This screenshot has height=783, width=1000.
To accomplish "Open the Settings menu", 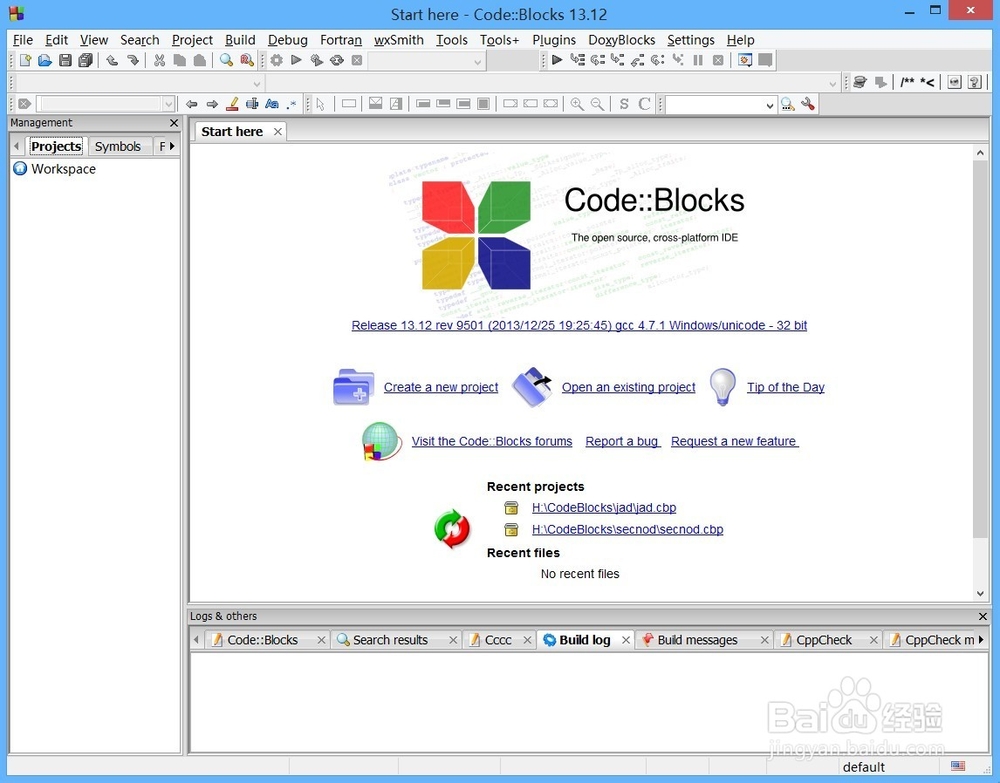I will [x=691, y=40].
